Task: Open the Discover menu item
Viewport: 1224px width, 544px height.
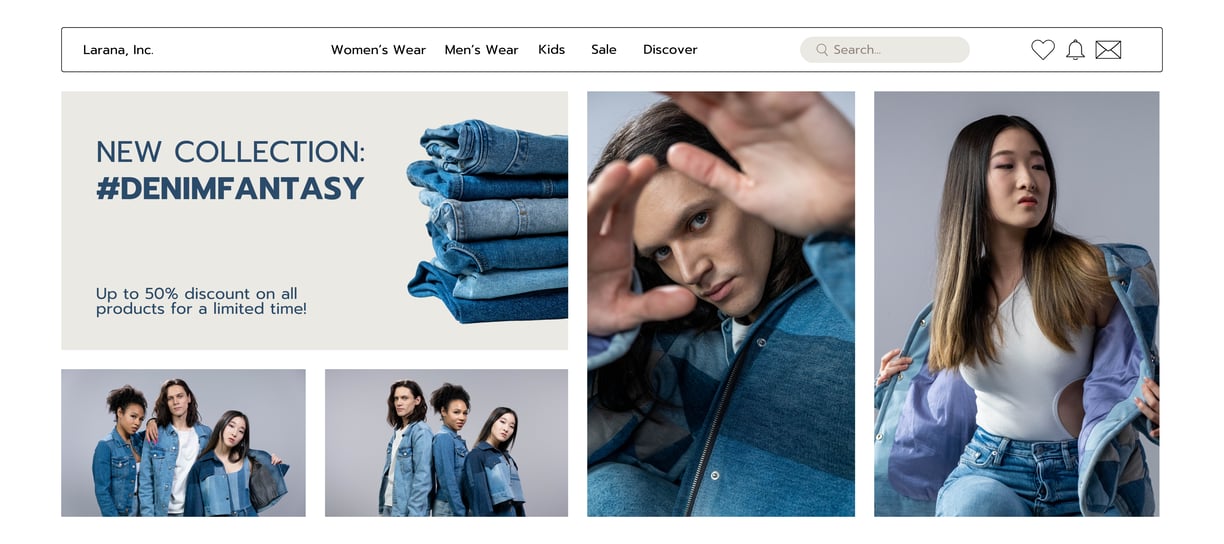Action: click(x=670, y=50)
